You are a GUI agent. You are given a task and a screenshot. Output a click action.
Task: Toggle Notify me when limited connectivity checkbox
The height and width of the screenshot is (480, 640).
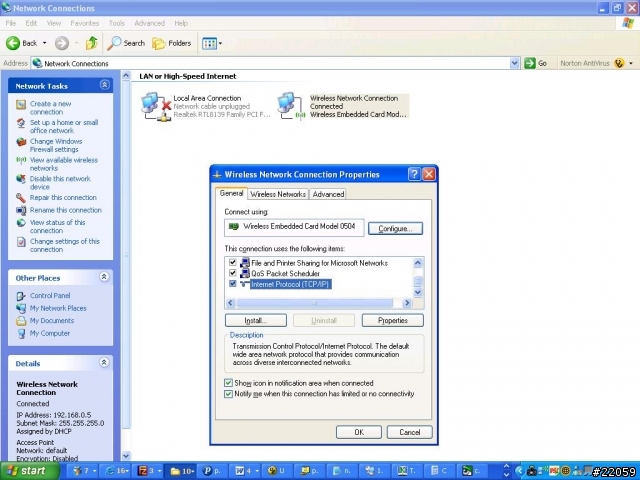(x=229, y=394)
